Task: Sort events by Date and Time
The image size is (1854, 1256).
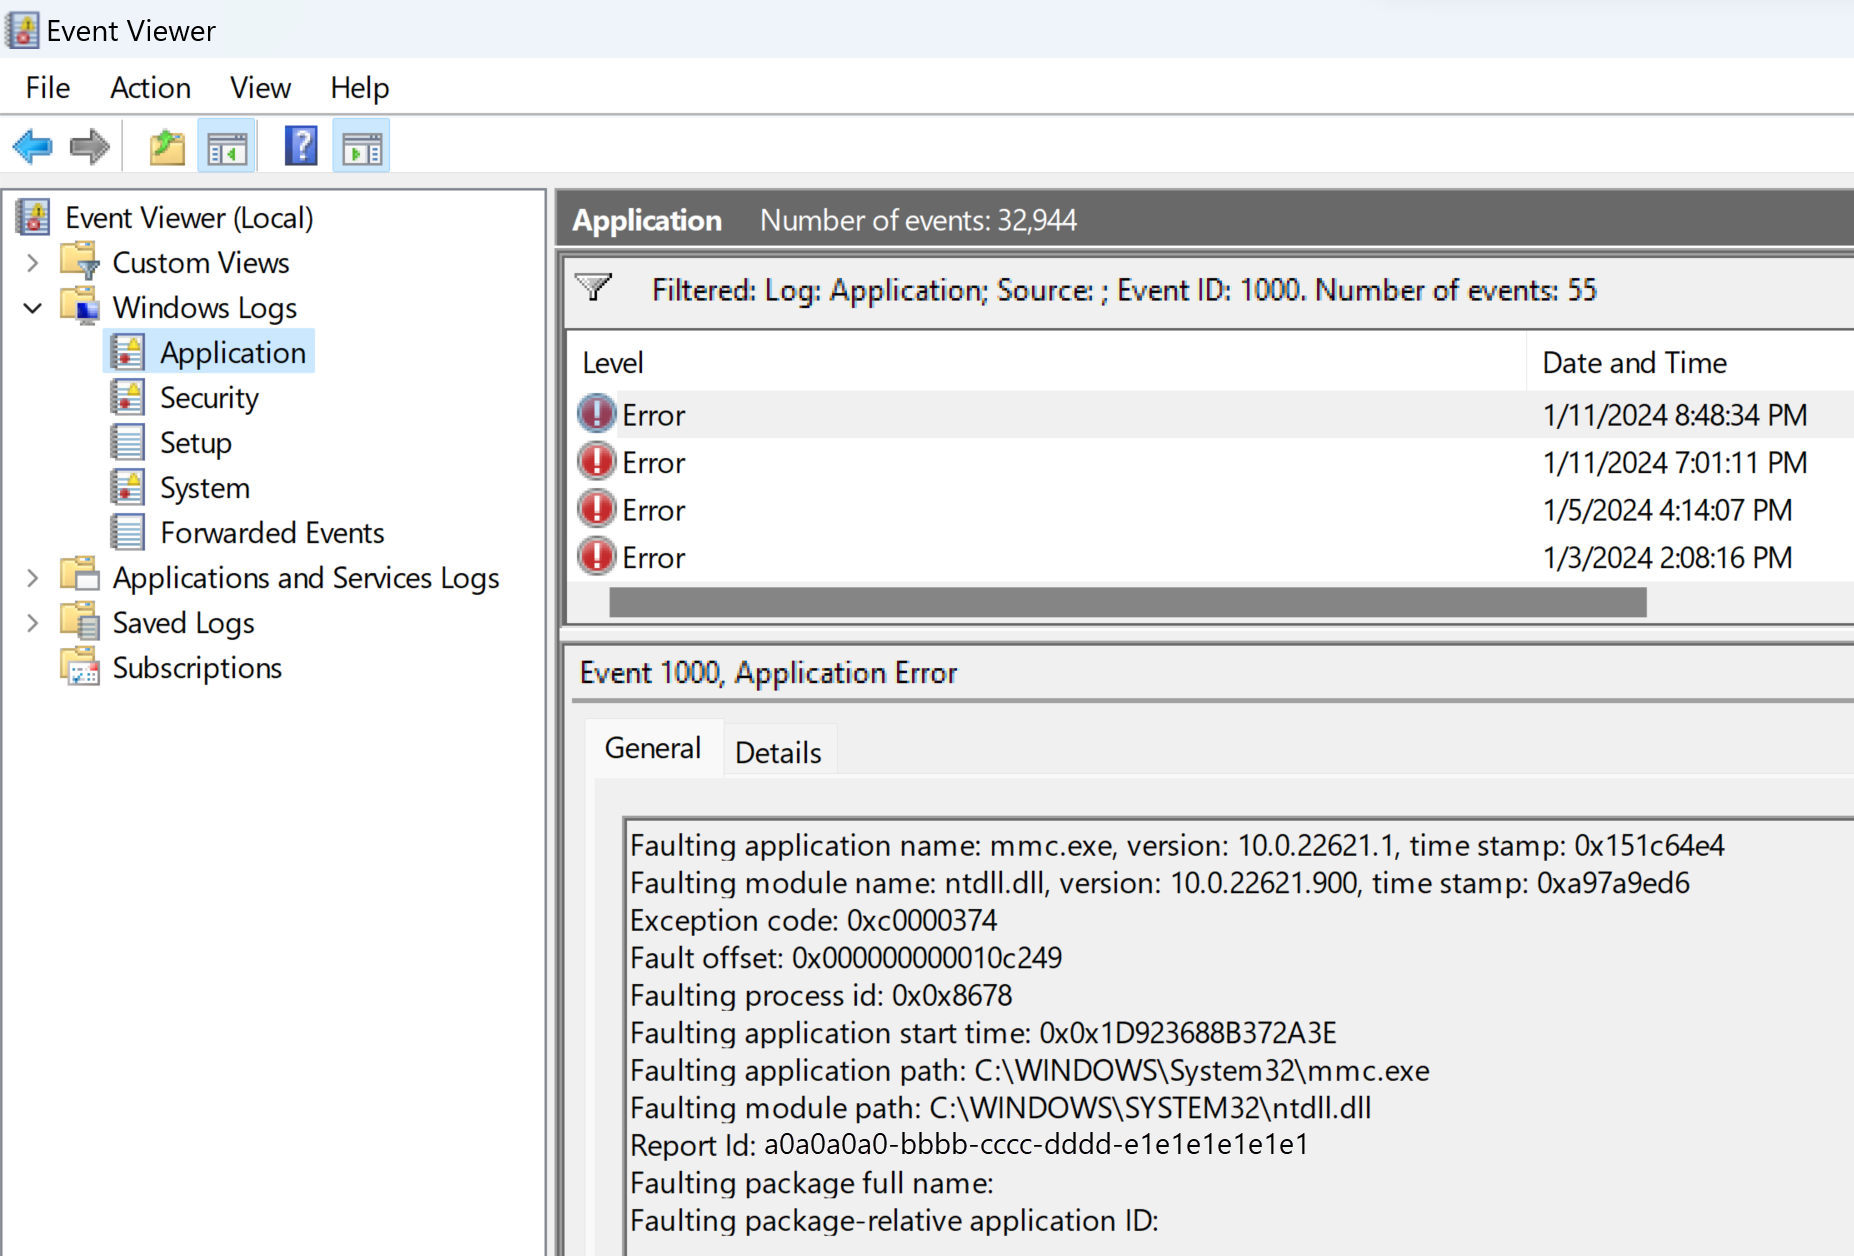Action: [1634, 362]
